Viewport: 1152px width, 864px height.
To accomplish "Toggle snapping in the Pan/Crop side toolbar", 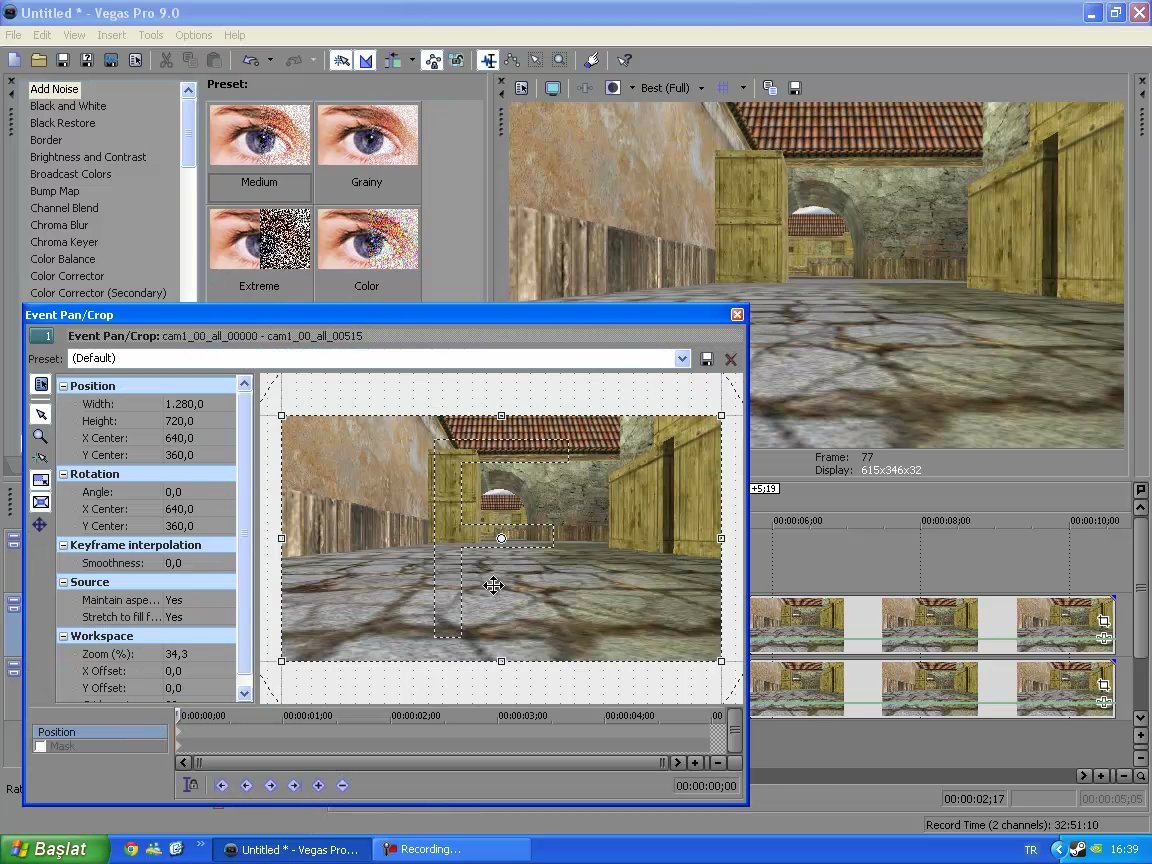I will point(40,458).
